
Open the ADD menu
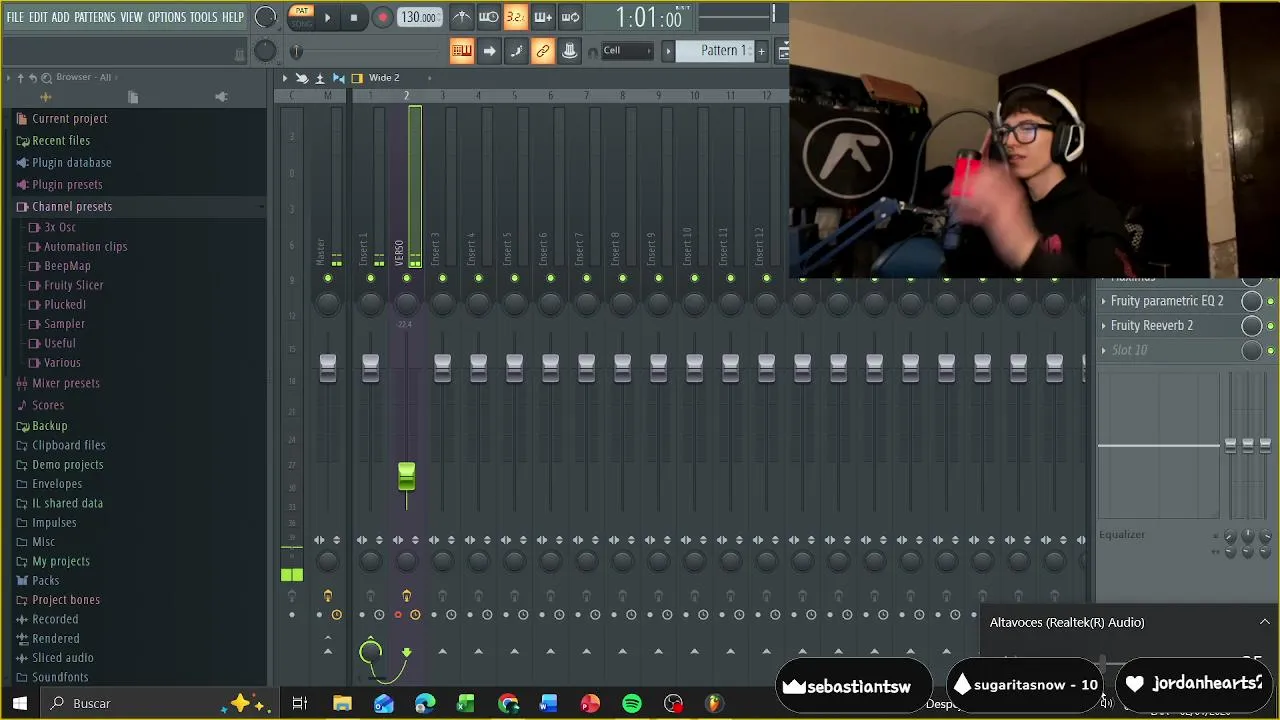pos(60,17)
